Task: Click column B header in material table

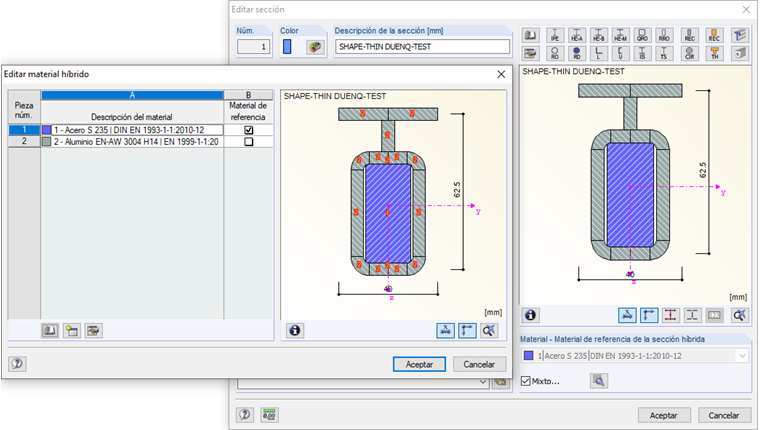Action: [248, 95]
